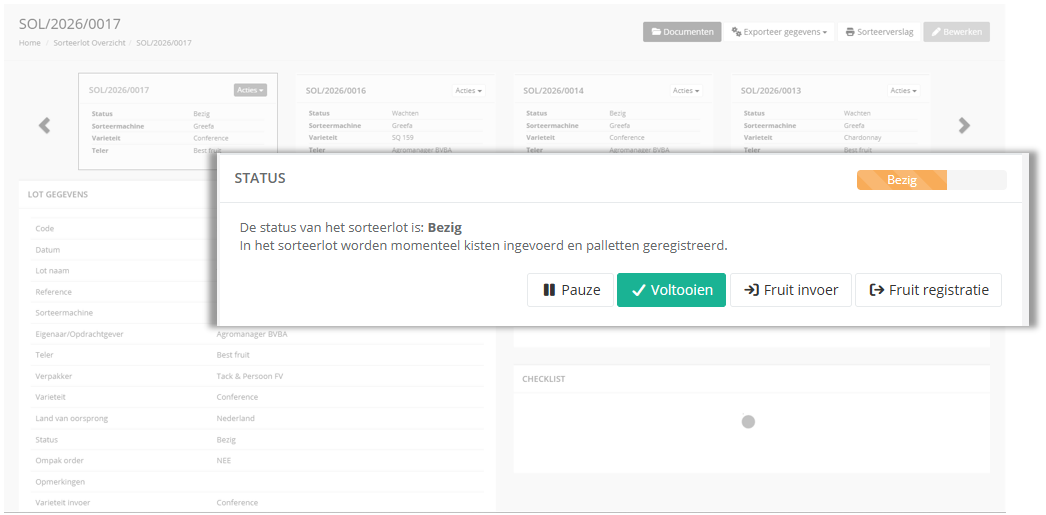This screenshot has height=515, width=1046.
Task: Open Documenten folder button
Action: click(x=682, y=32)
